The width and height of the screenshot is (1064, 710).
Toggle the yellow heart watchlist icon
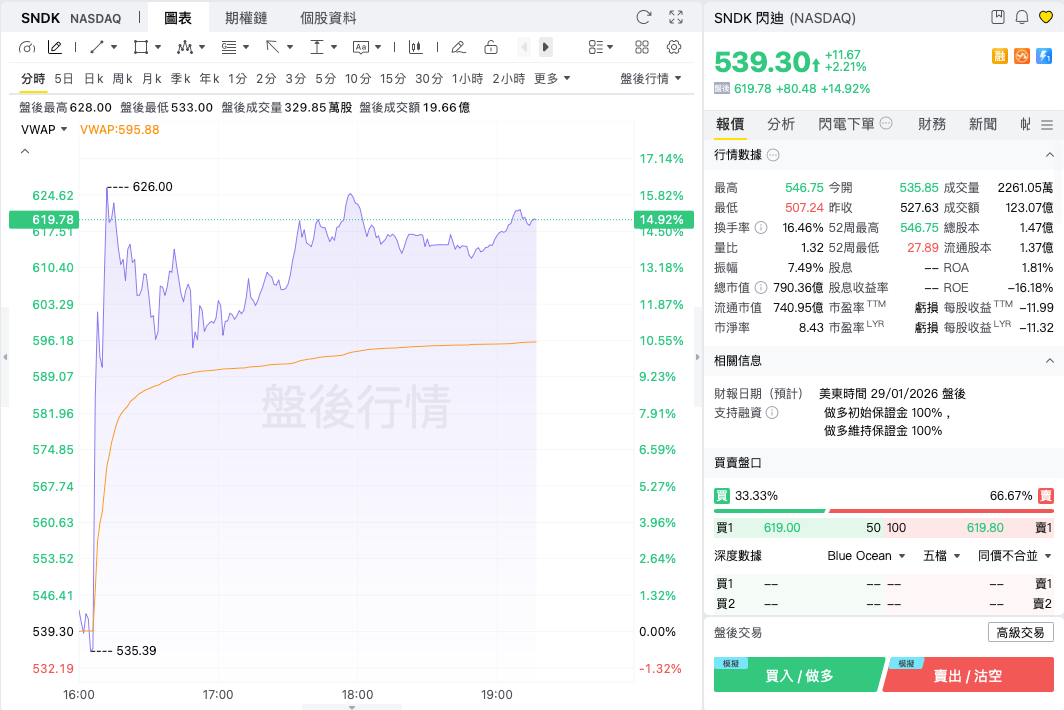point(1046,17)
